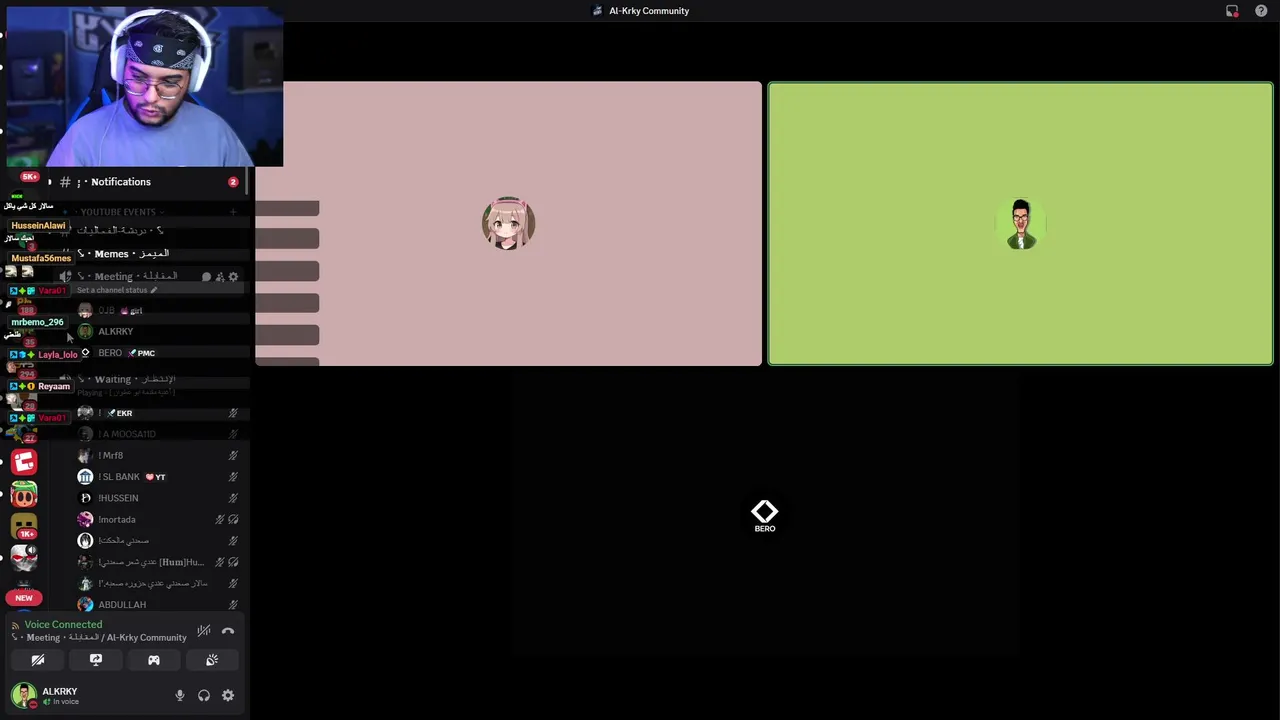
Task: Add a channel to YOUTUBE EVENTS
Action: [x=233, y=212]
